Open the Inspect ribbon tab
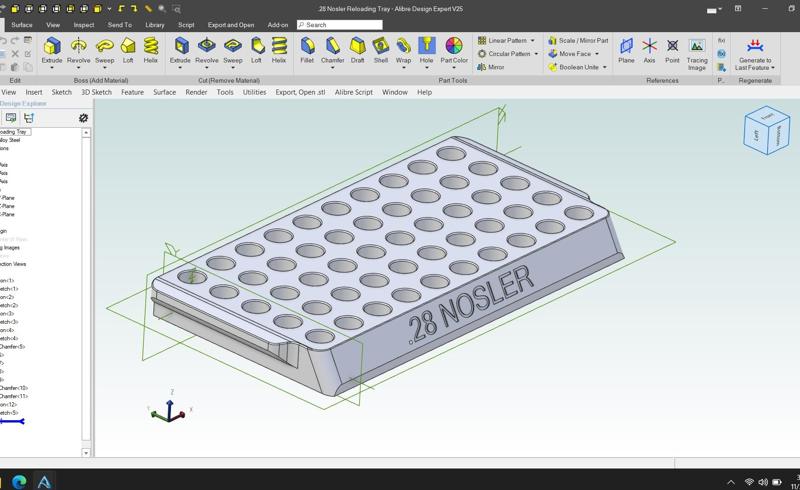Image resolution: width=800 pixels, height=490 pixels. (84, 24)
